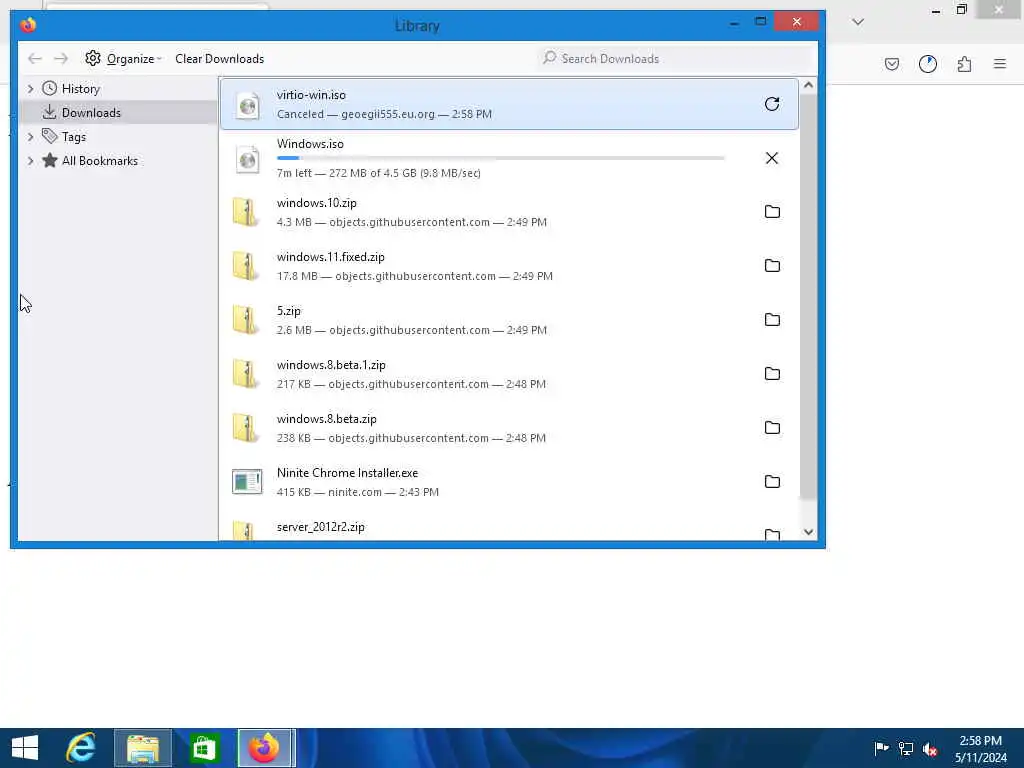Cancel the Windows.iso download
Screen dimensions: 1024x768
[x=771, y=158]
